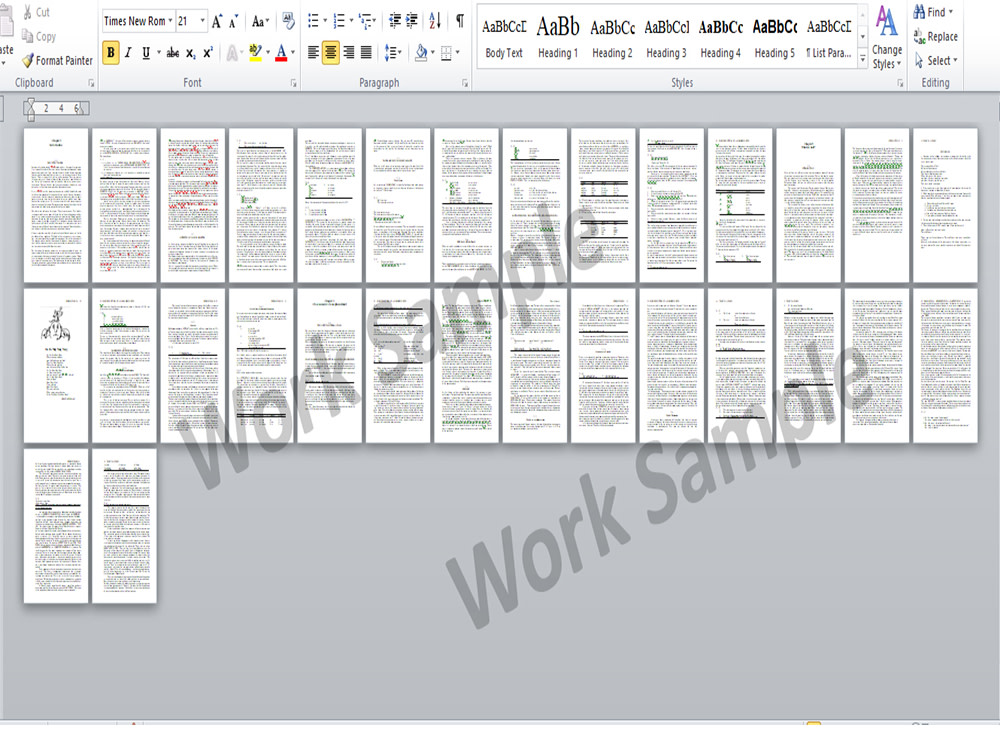Expand the Styles gallery
Viewport: 1000px width, 750px height.
(862, 59)
